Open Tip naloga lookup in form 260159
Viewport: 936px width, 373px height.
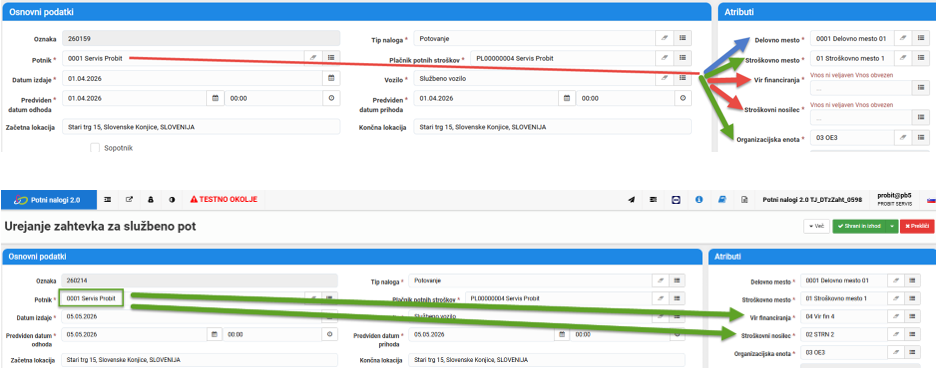click(x=683, y=39)
